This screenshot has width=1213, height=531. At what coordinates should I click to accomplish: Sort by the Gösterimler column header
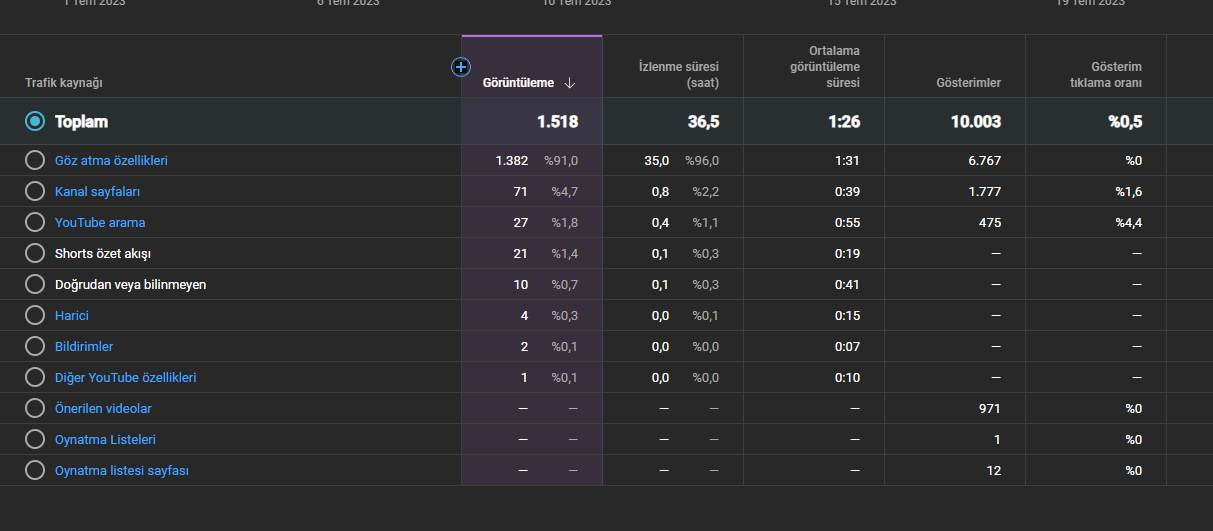968,83
